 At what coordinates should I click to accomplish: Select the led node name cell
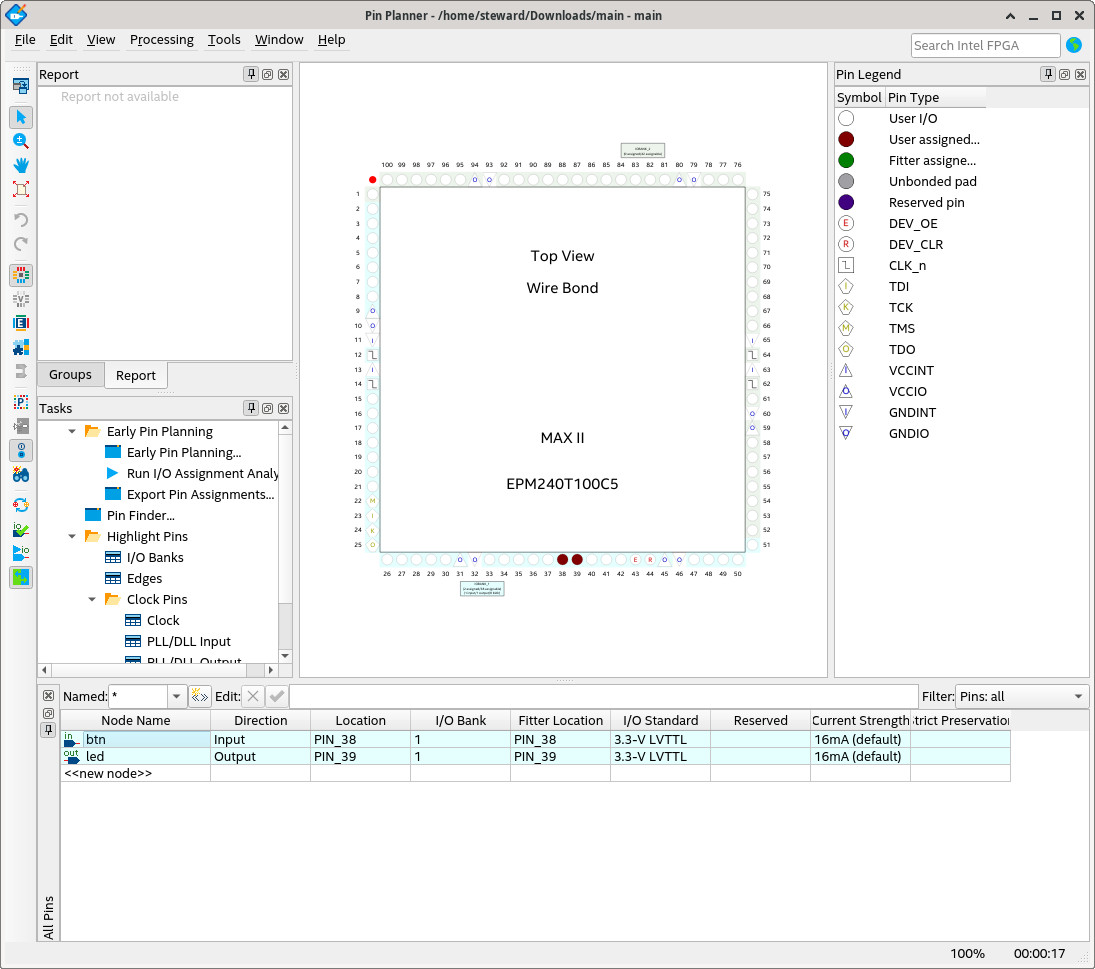point(135,756)
